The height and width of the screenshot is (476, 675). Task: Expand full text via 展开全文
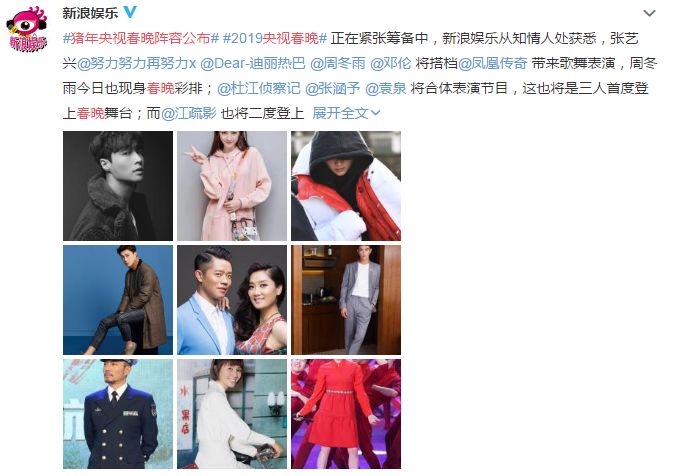point(347,113)
